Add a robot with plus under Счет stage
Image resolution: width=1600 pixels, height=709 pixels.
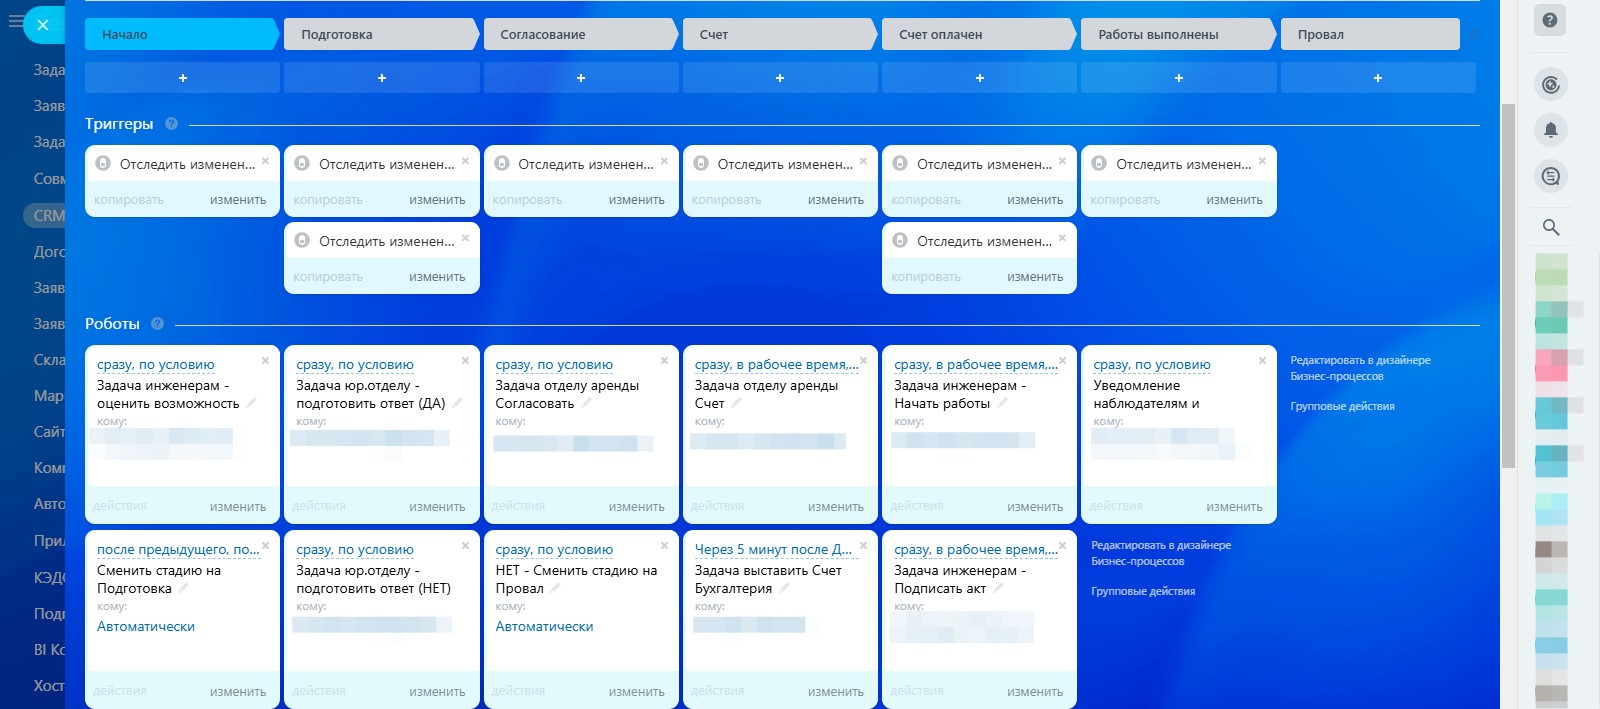[x=779, y=78]
